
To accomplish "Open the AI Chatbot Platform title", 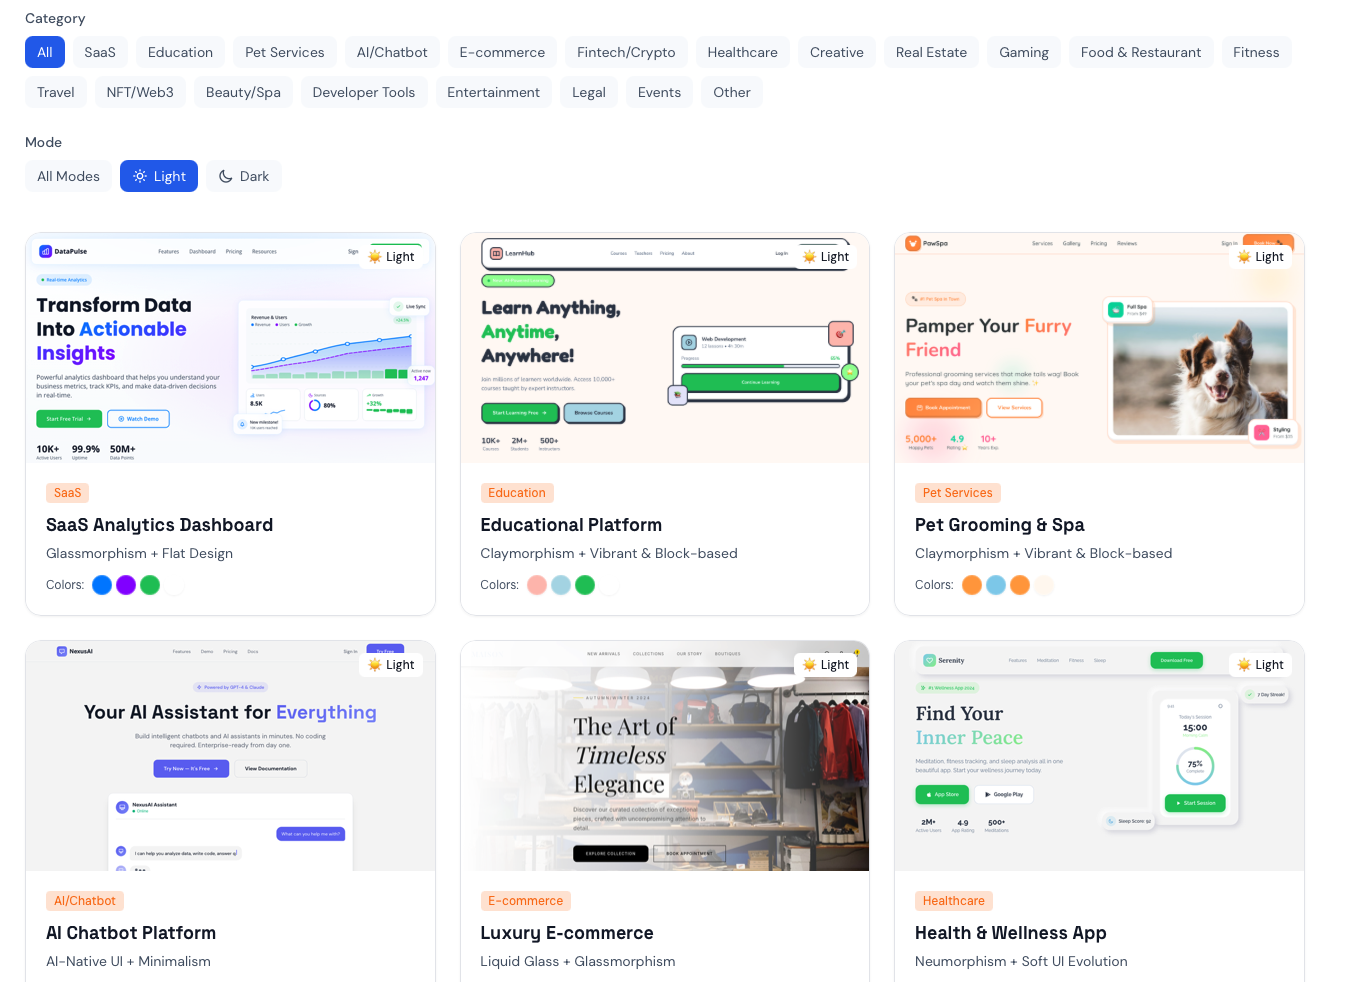I will 131,933.
